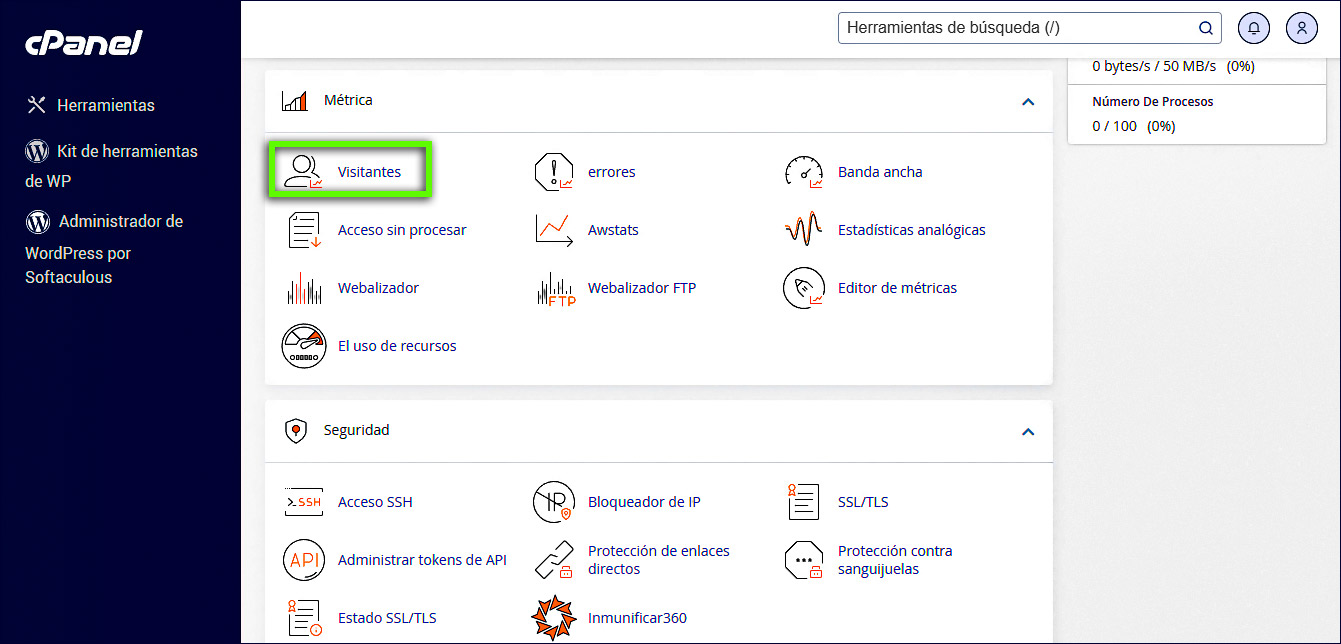This screenshot has height=644, width=1341.
Task: Open the Acceso SSH terminal icon
Action: [304, 502]
